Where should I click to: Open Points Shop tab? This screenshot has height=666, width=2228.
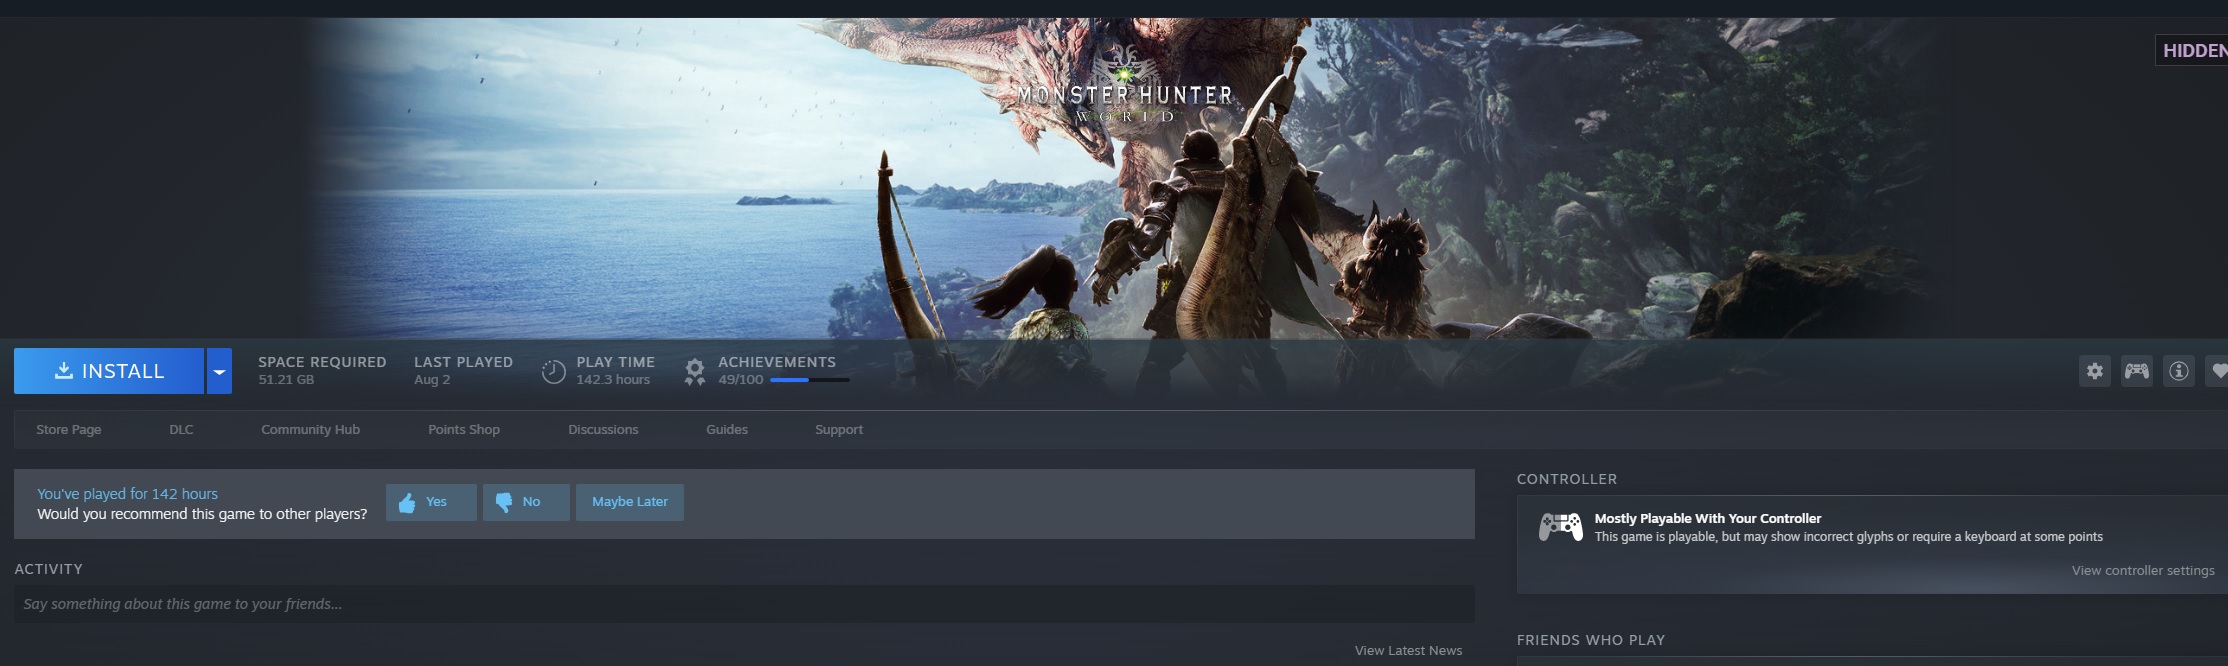click(x=464, y=429)
